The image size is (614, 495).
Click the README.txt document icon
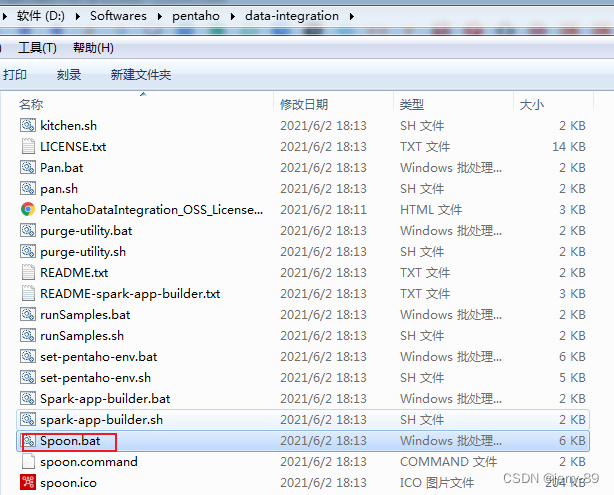tap(28, 273)
